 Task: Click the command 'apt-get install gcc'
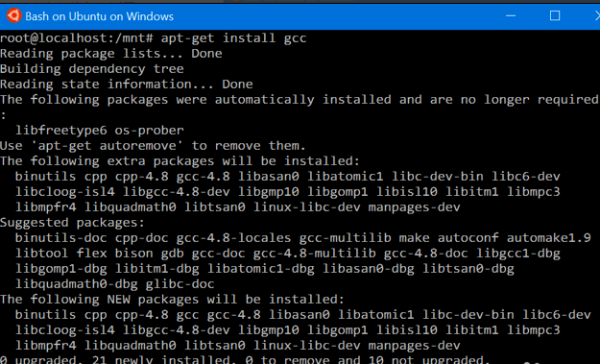234,38
